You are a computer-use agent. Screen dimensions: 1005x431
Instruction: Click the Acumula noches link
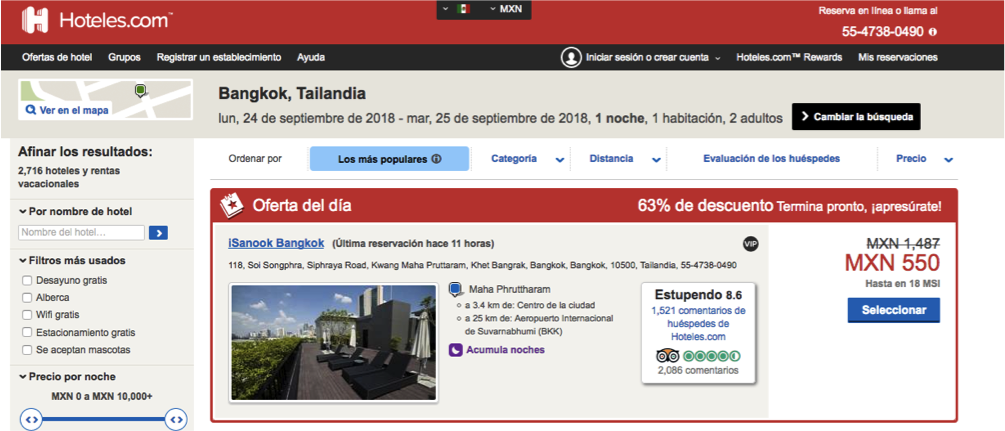tap(505, 350)
